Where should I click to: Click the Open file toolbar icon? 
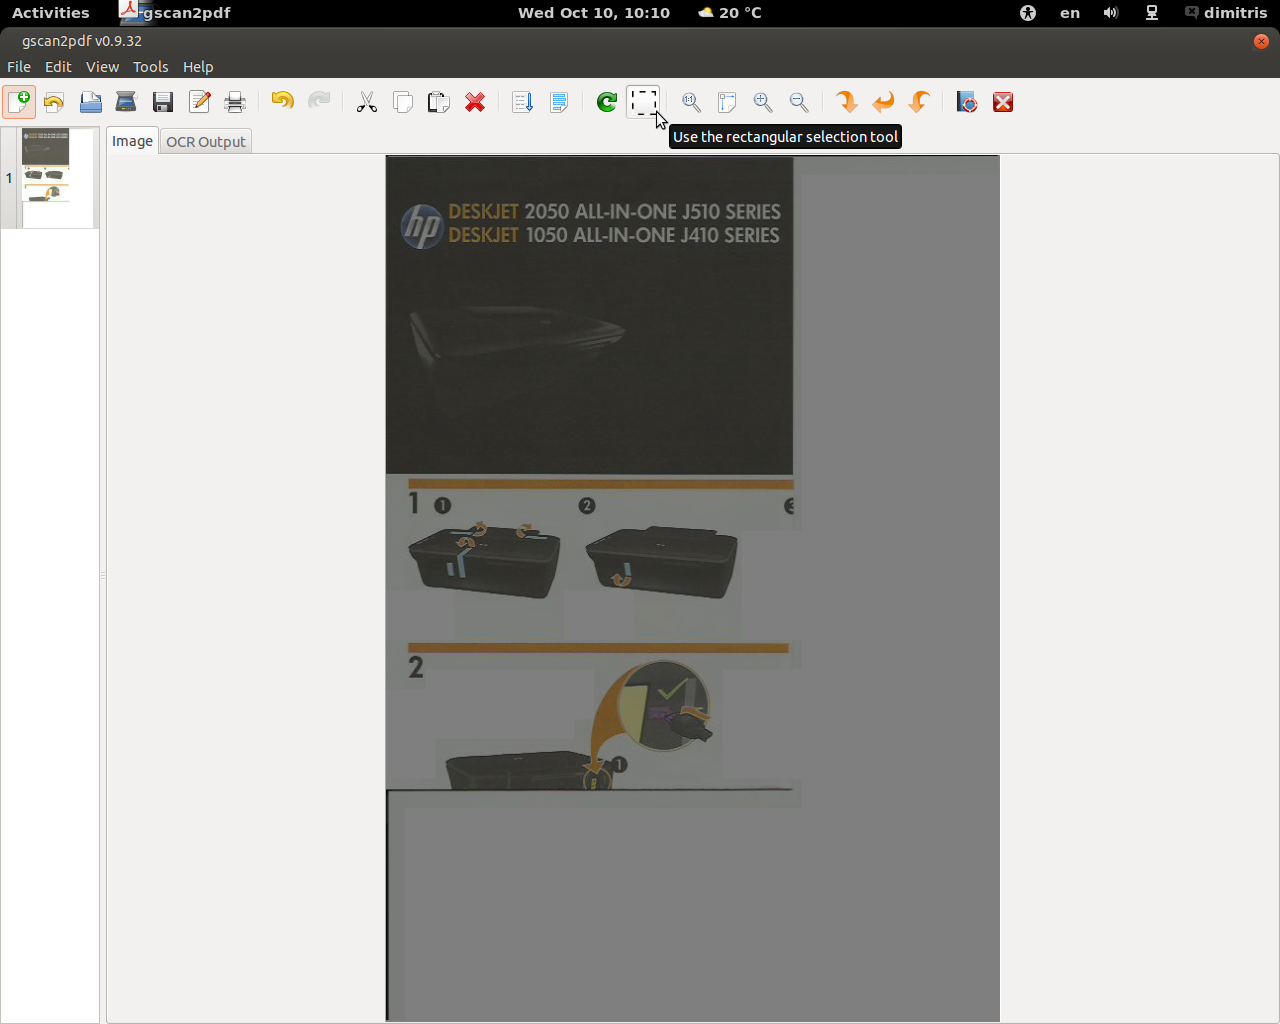tap(54, 102)
